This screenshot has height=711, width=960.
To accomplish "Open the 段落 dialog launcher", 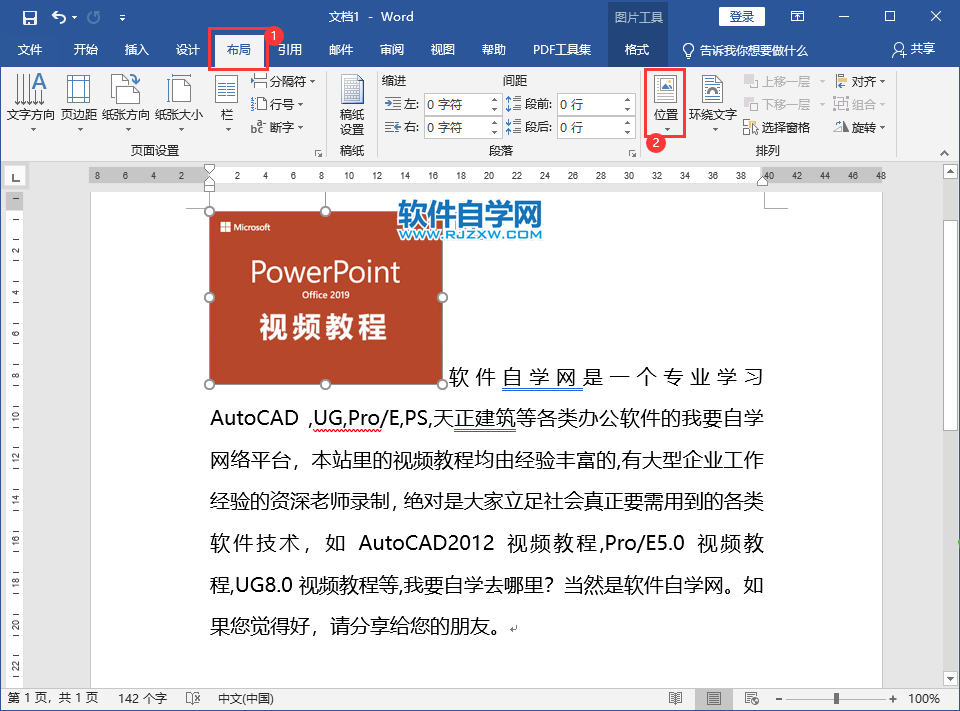I will point(632,153).
